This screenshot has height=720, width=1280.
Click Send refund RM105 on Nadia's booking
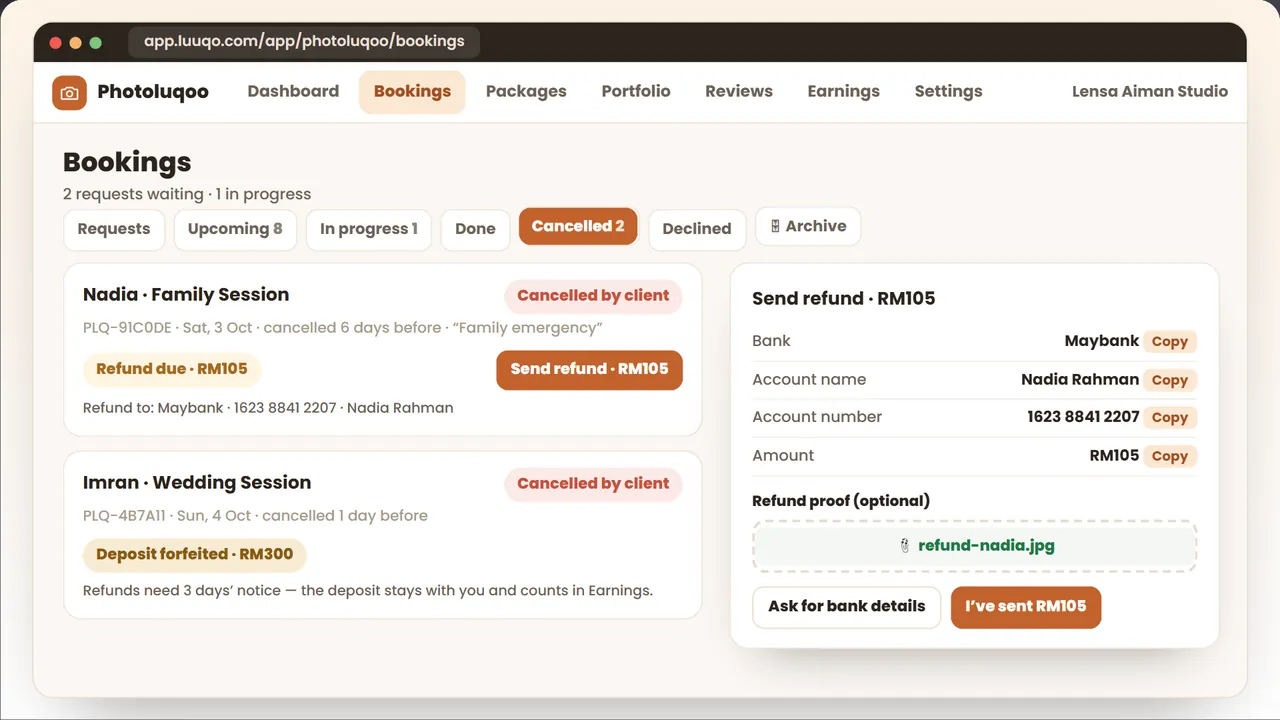(589, 369)
